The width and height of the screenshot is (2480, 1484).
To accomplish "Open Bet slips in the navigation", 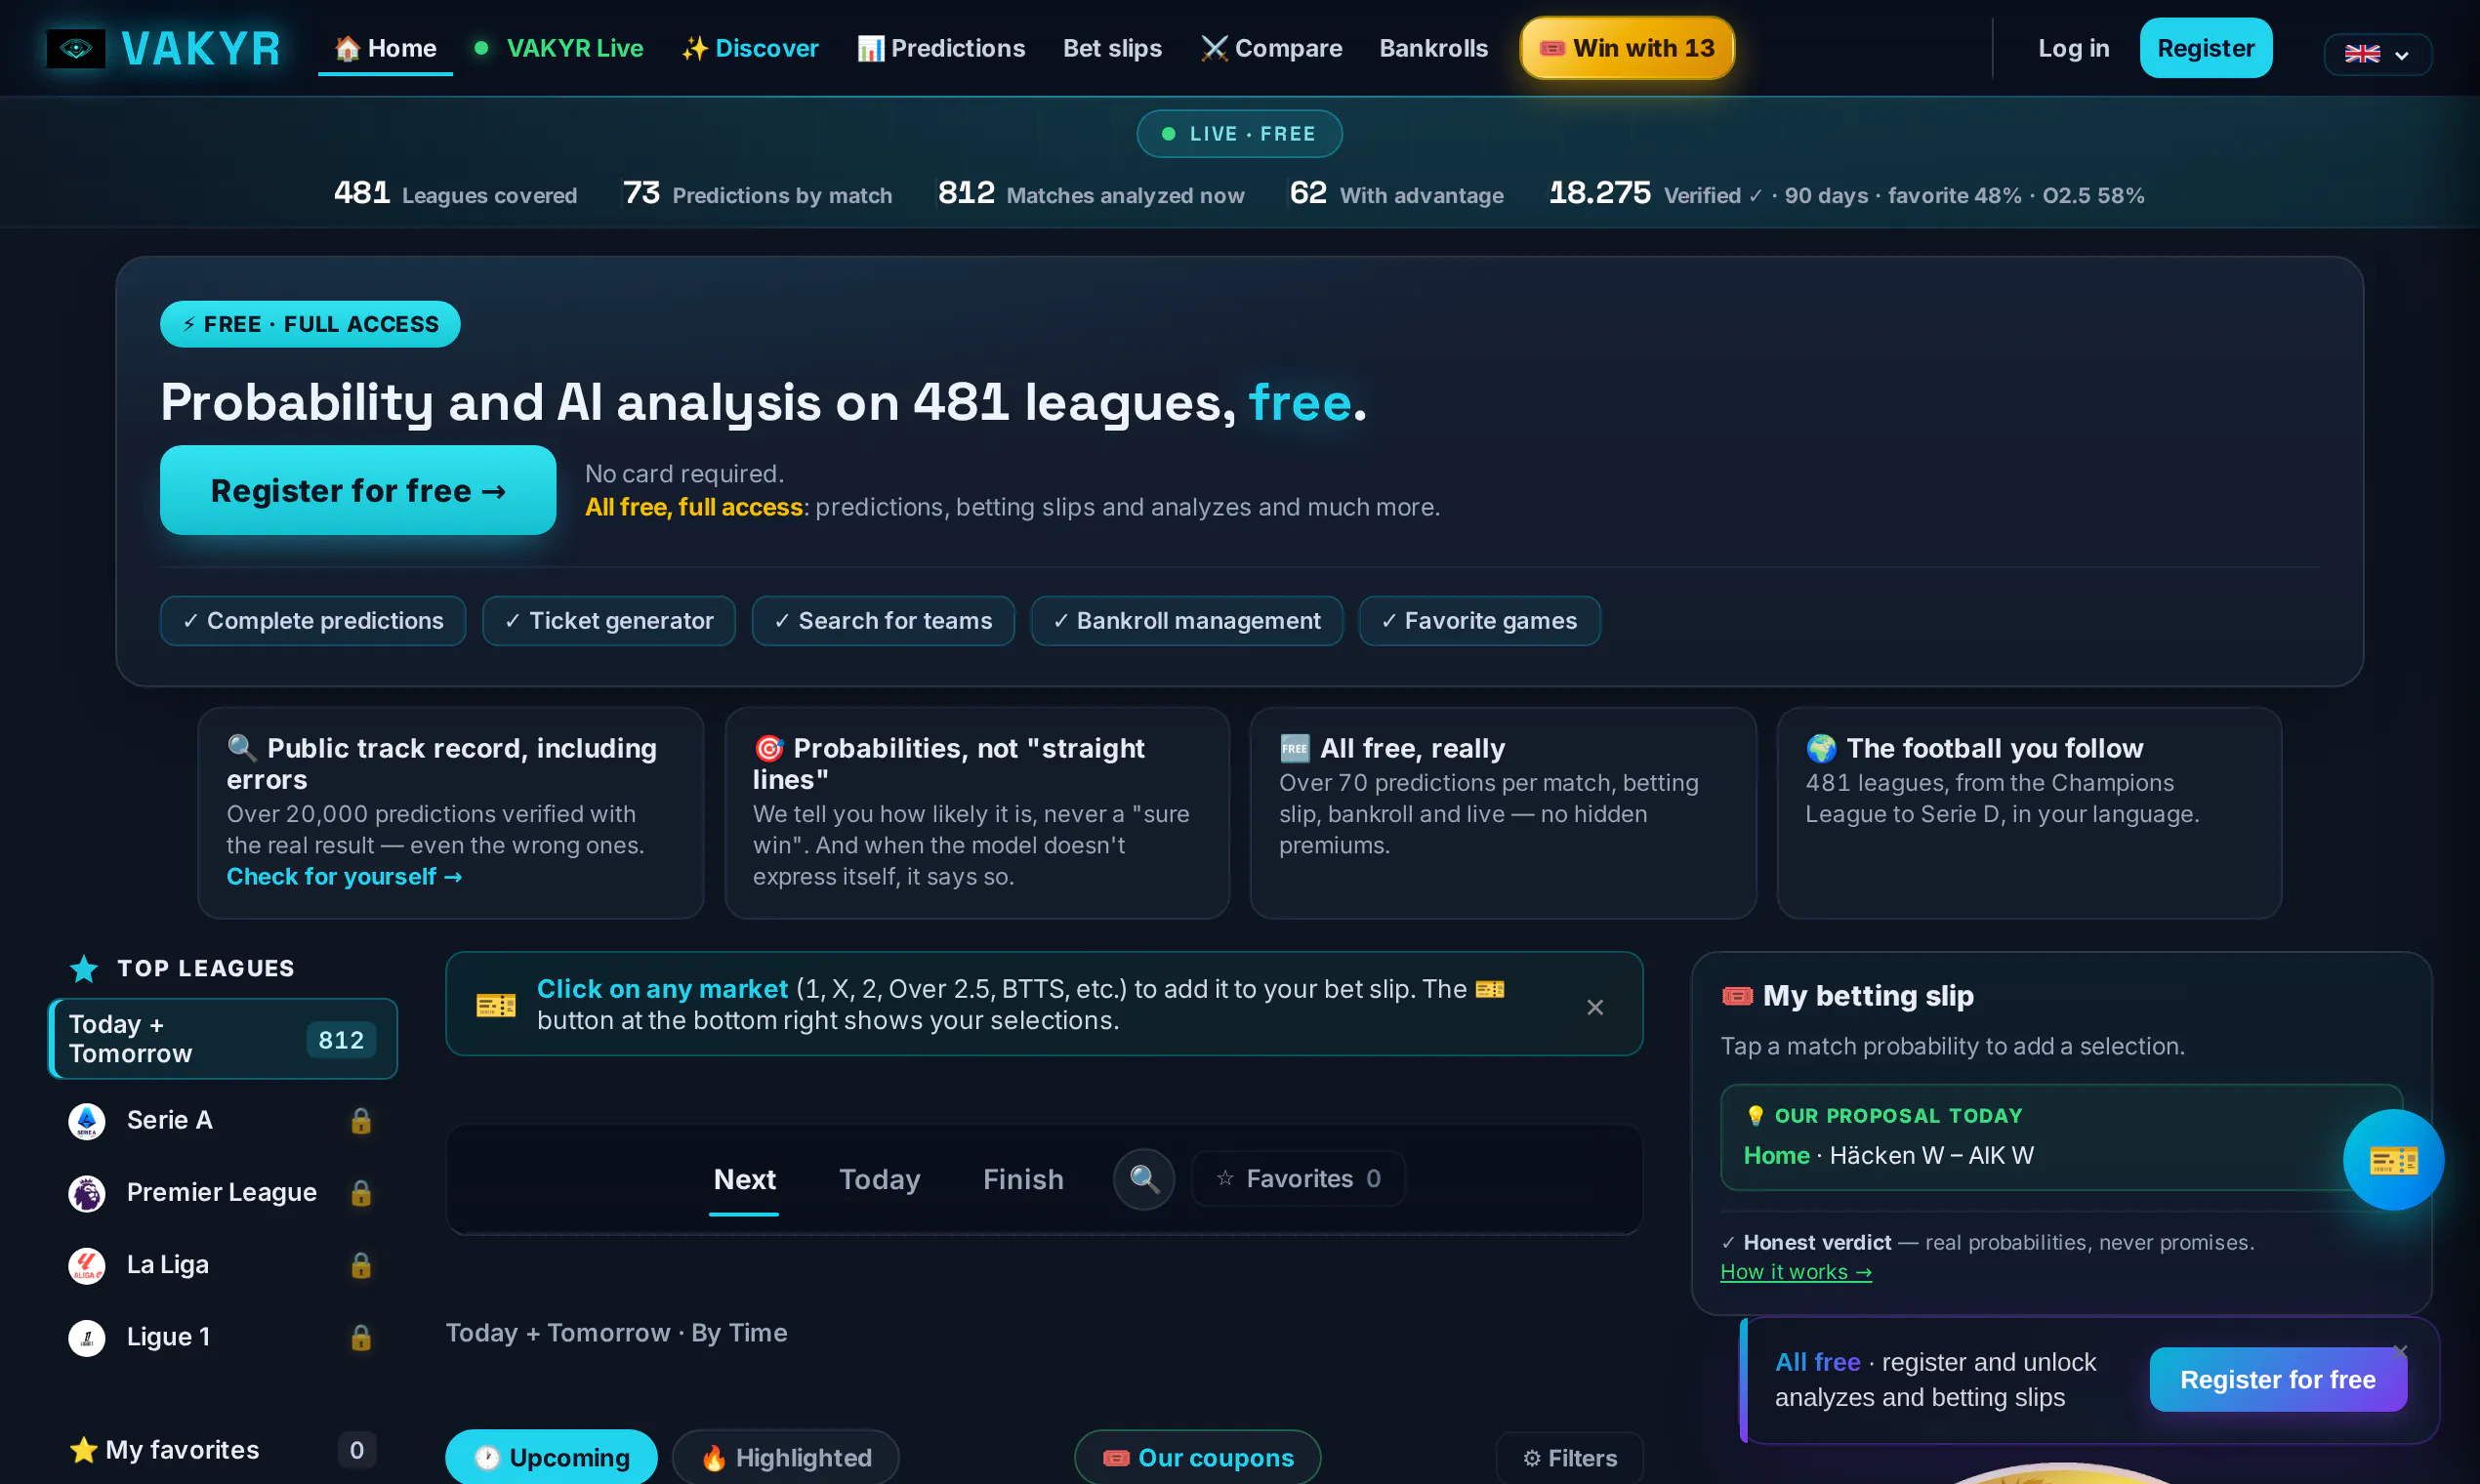I will (x=1112, y=48).
